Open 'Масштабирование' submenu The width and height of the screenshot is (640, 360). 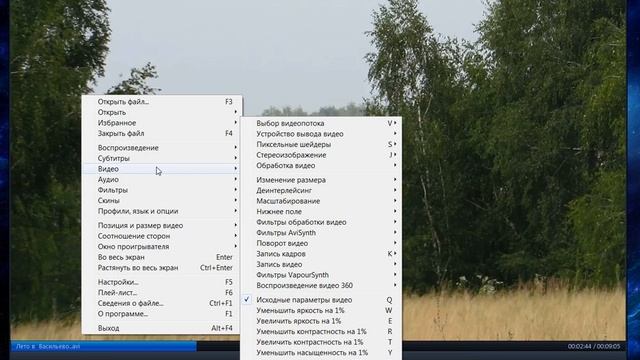pyautogui.click(x=321, y=201)
